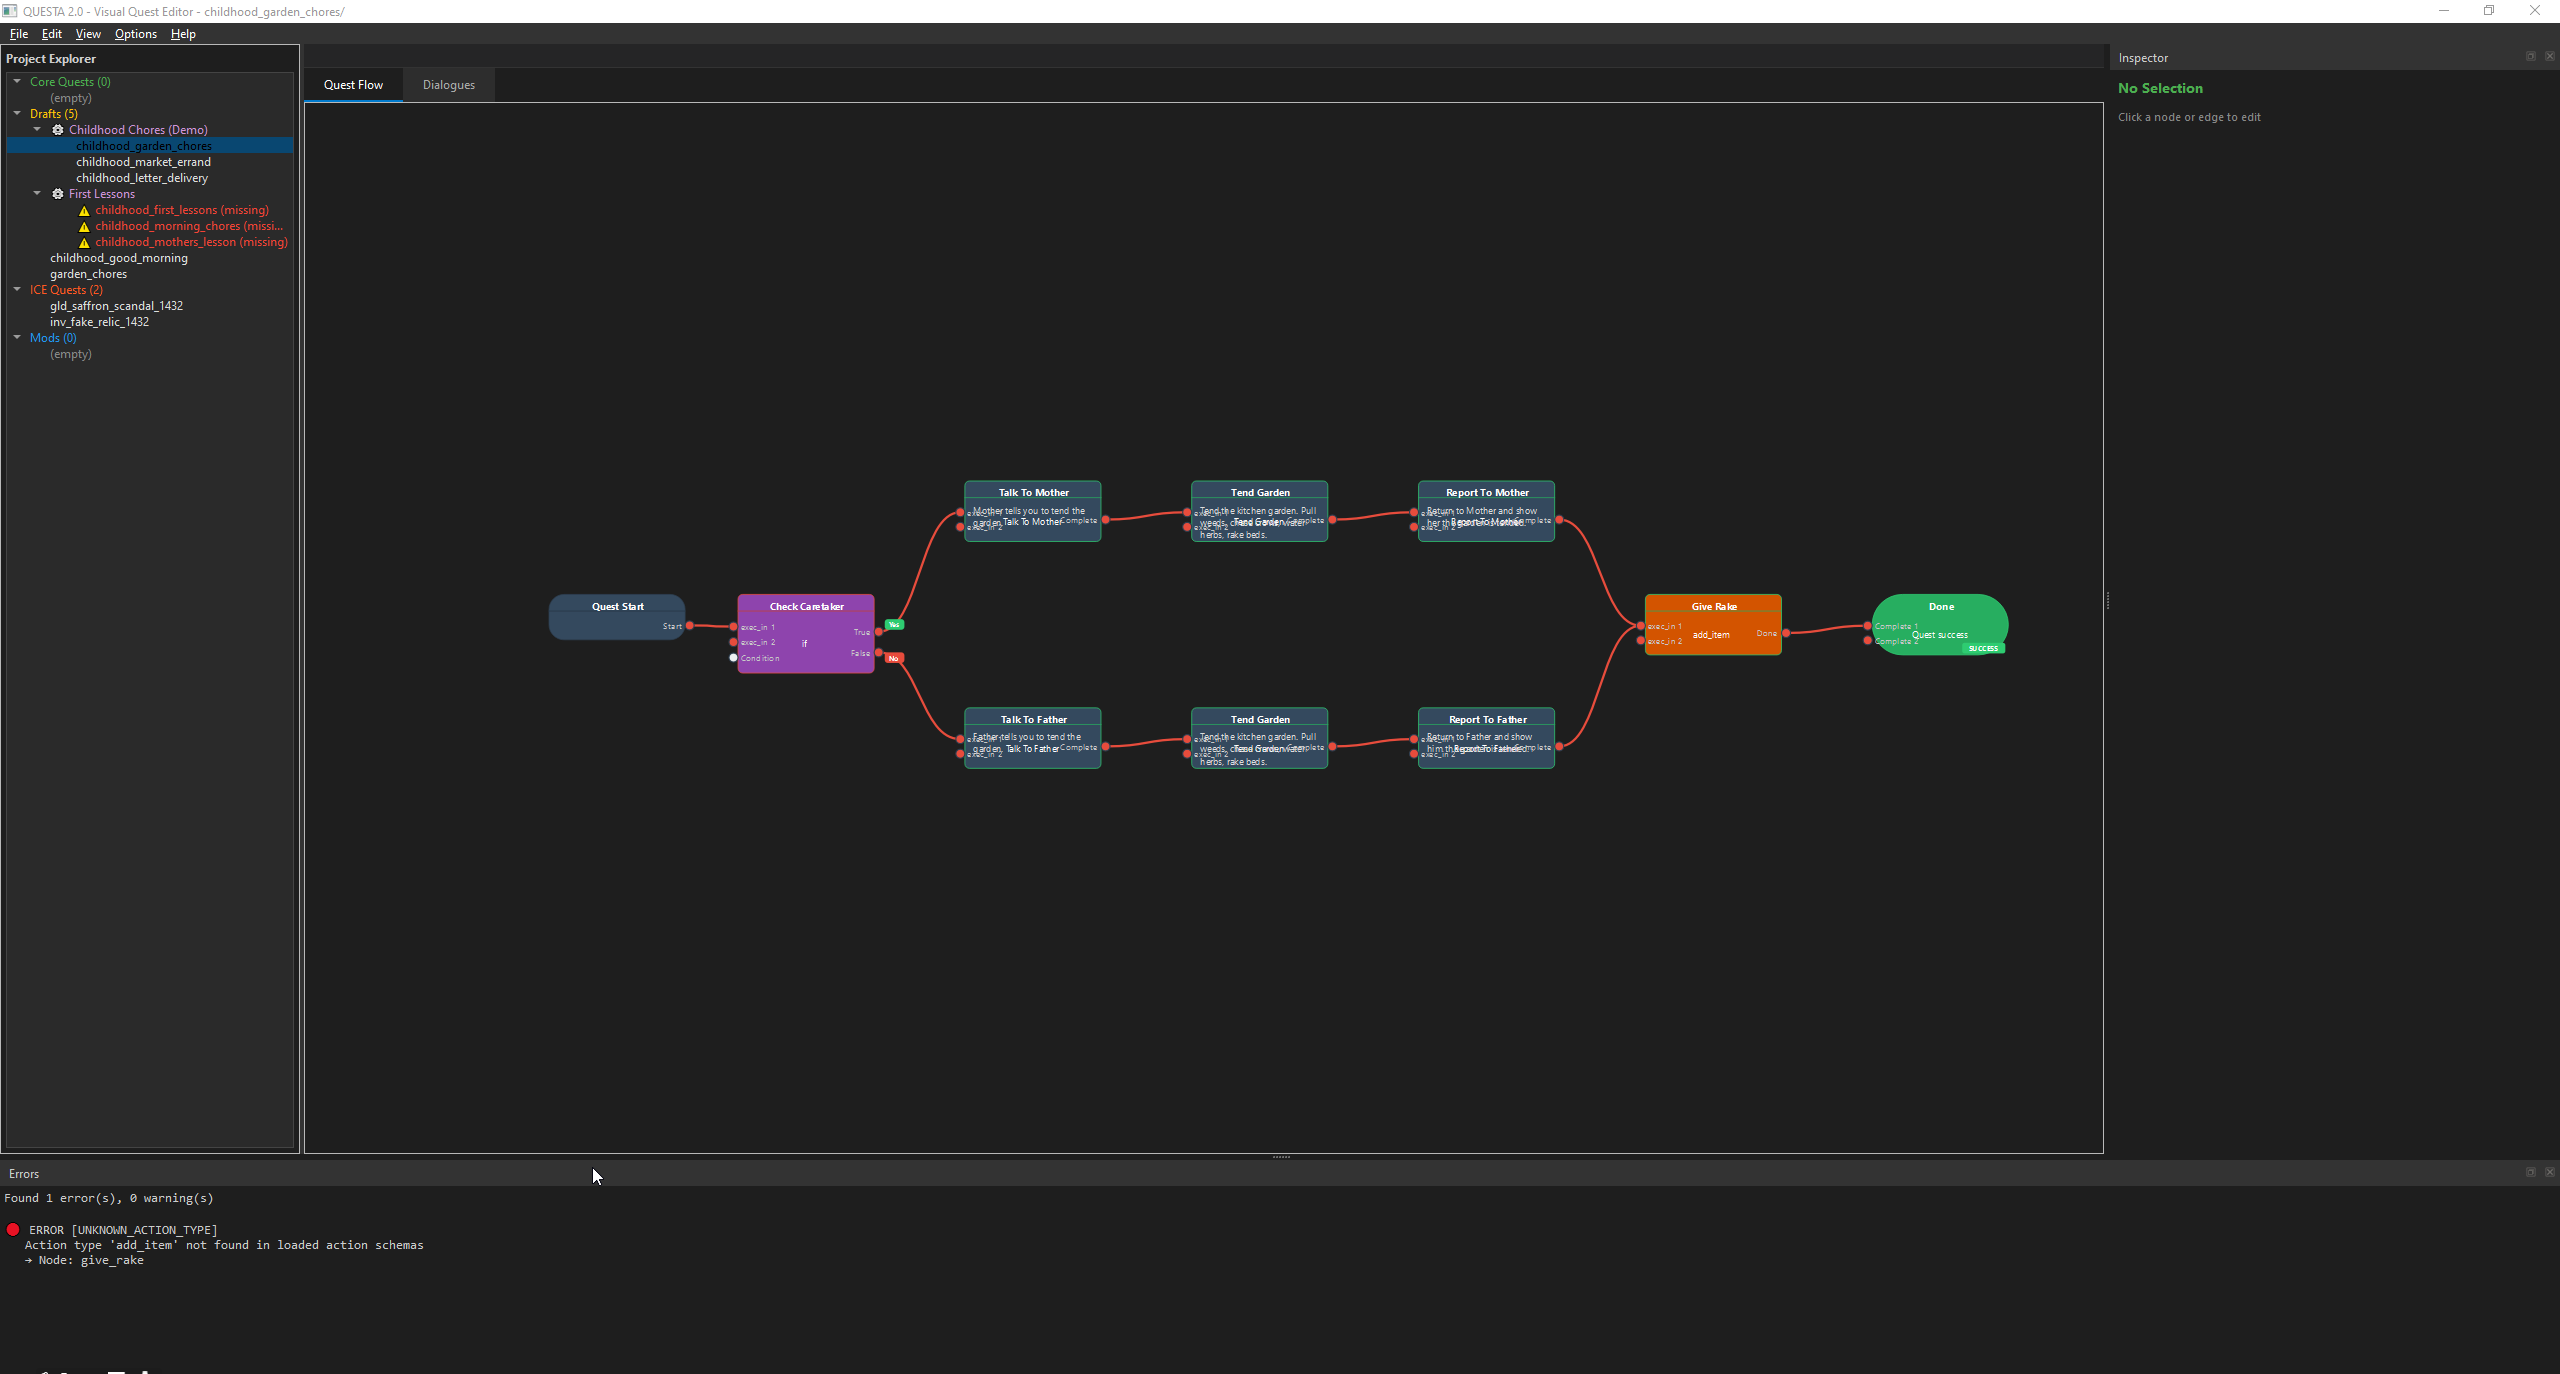Open the Options menu
The image size is (2560, 1374).
click(135, 34)
